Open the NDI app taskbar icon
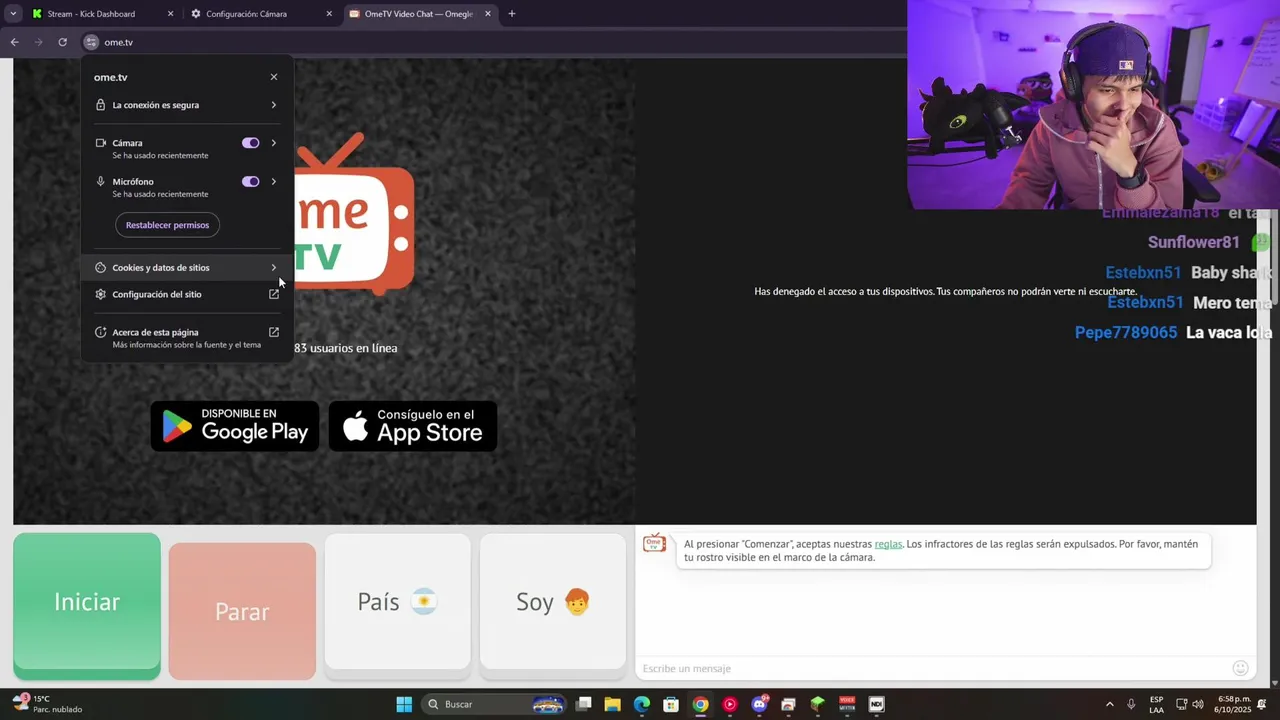The image size is (1280, 720). point(876,704)
